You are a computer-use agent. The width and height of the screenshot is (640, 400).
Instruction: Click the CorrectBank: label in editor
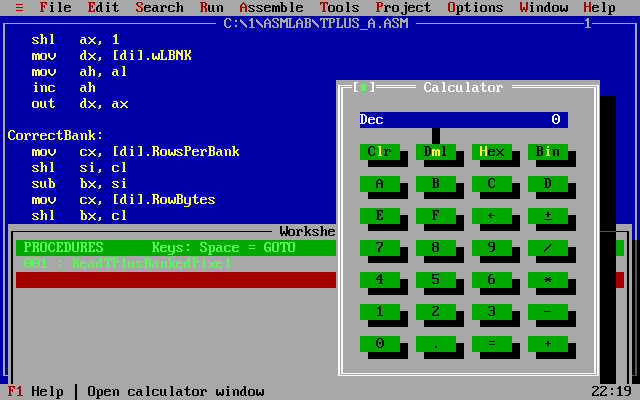[55, 136]
